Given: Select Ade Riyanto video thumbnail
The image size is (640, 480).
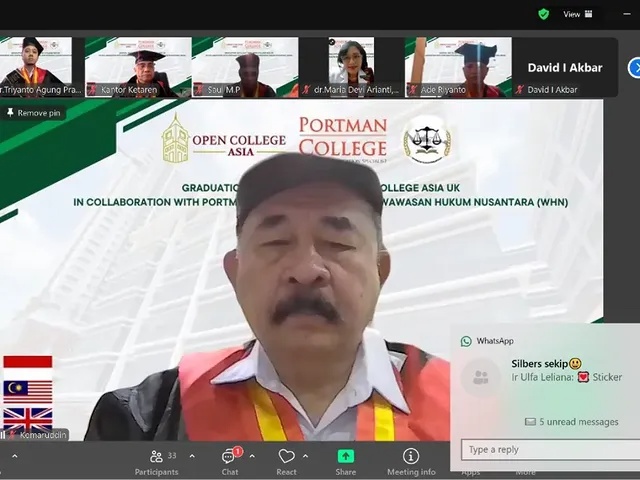Looking at the screenshot, I should [x=458, y=66].
